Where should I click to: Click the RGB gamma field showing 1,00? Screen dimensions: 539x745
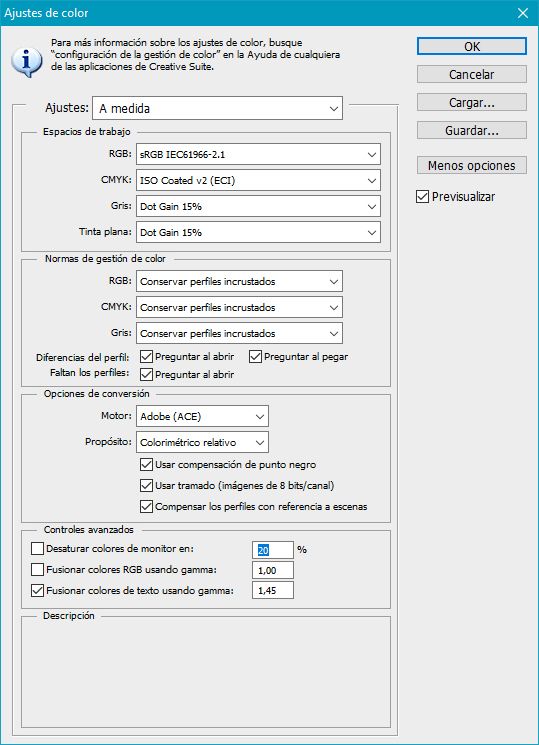point(273,570)
